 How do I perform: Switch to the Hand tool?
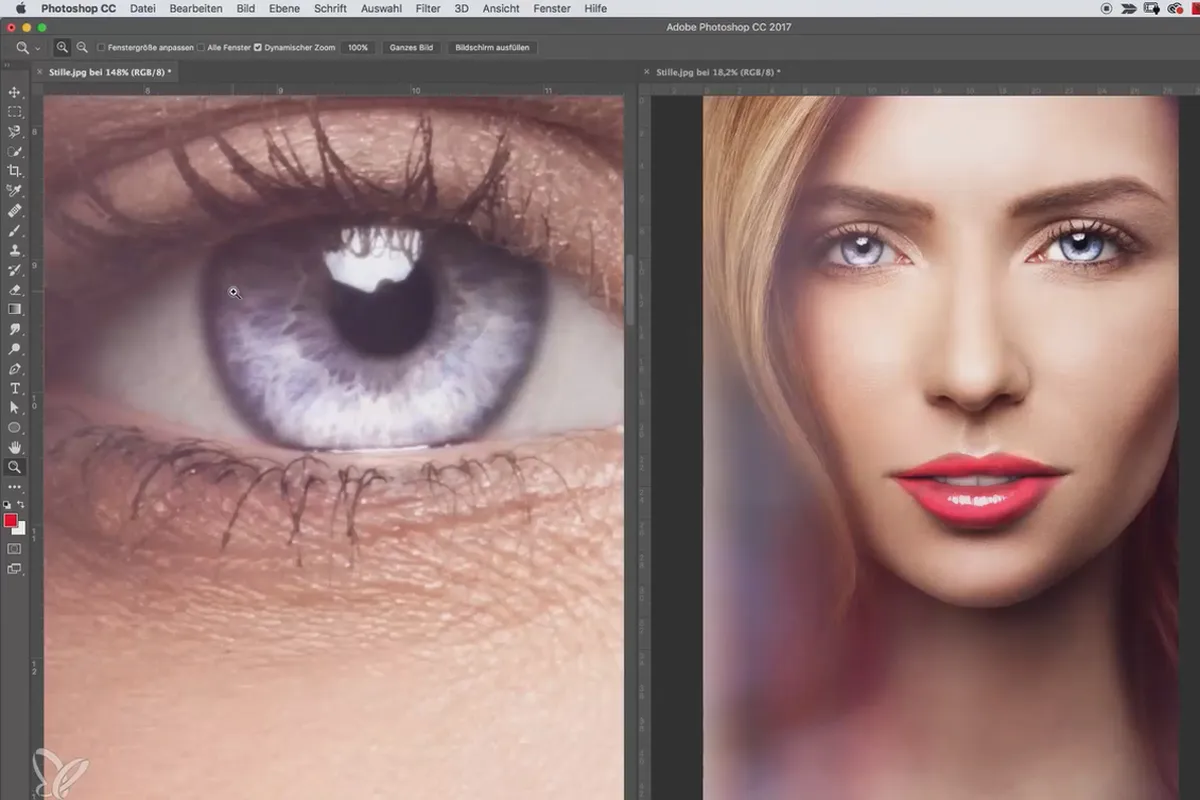click(x=15, y=447)
